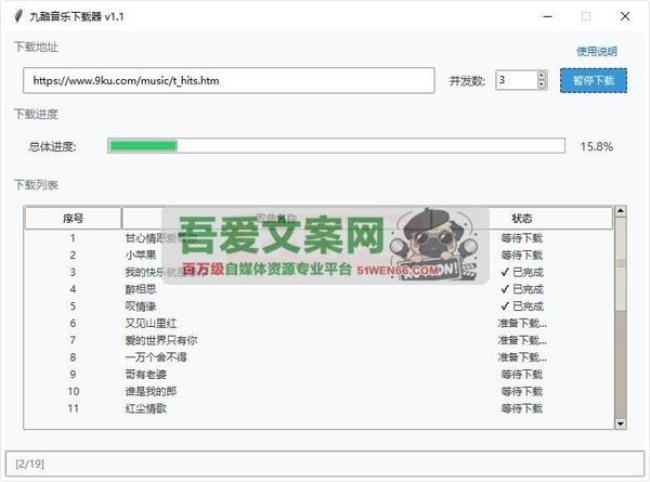Click the 等待下载 status of 小苹果

(x=522, y=255)
